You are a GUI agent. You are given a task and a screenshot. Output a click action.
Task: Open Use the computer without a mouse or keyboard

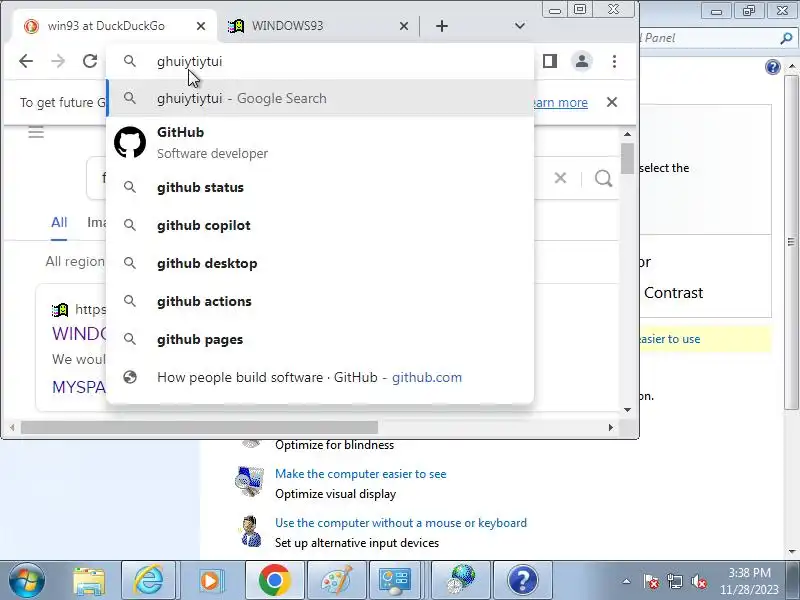(x=401, y=522)
